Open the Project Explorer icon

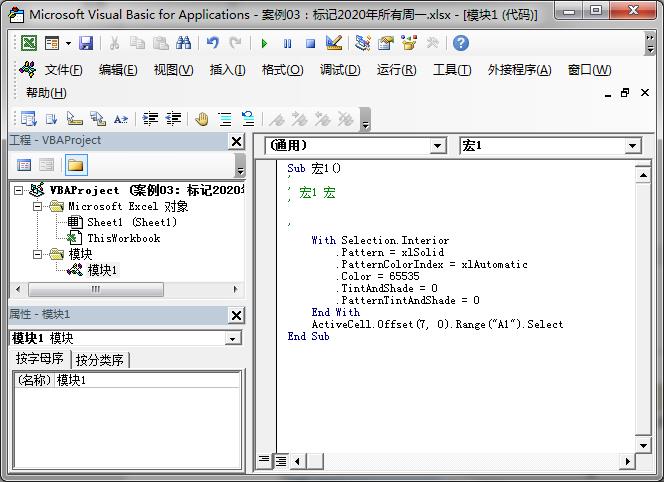(363, 43)
